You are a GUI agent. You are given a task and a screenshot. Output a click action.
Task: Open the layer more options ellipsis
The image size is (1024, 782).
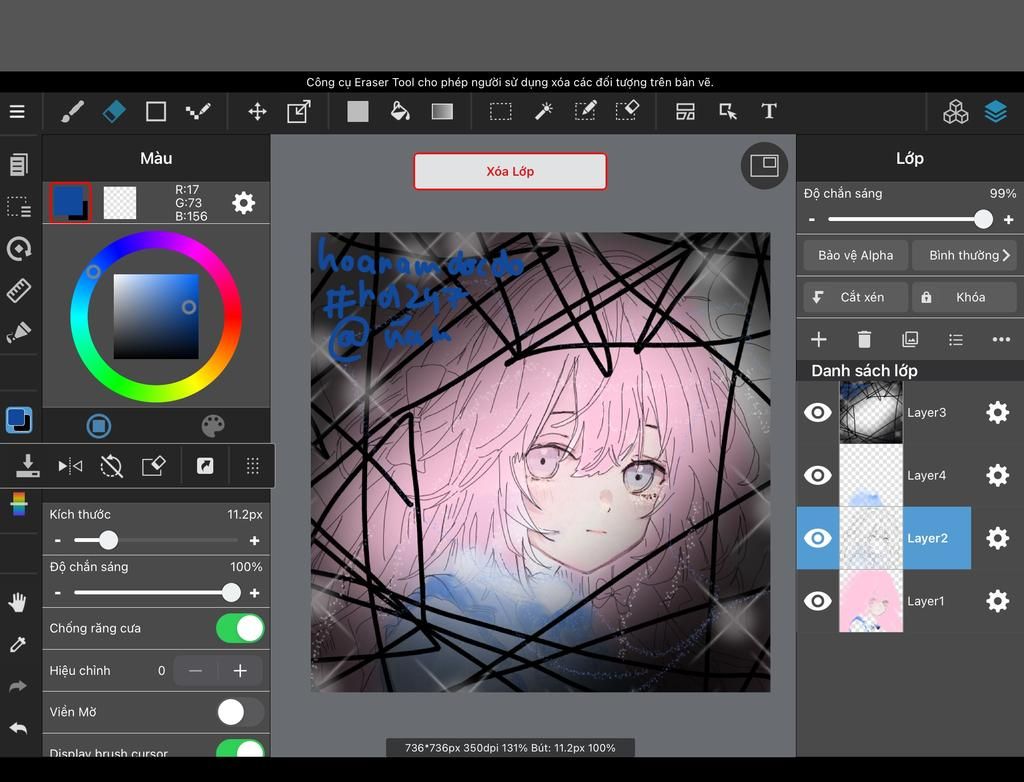click(x=1001, y=339)
